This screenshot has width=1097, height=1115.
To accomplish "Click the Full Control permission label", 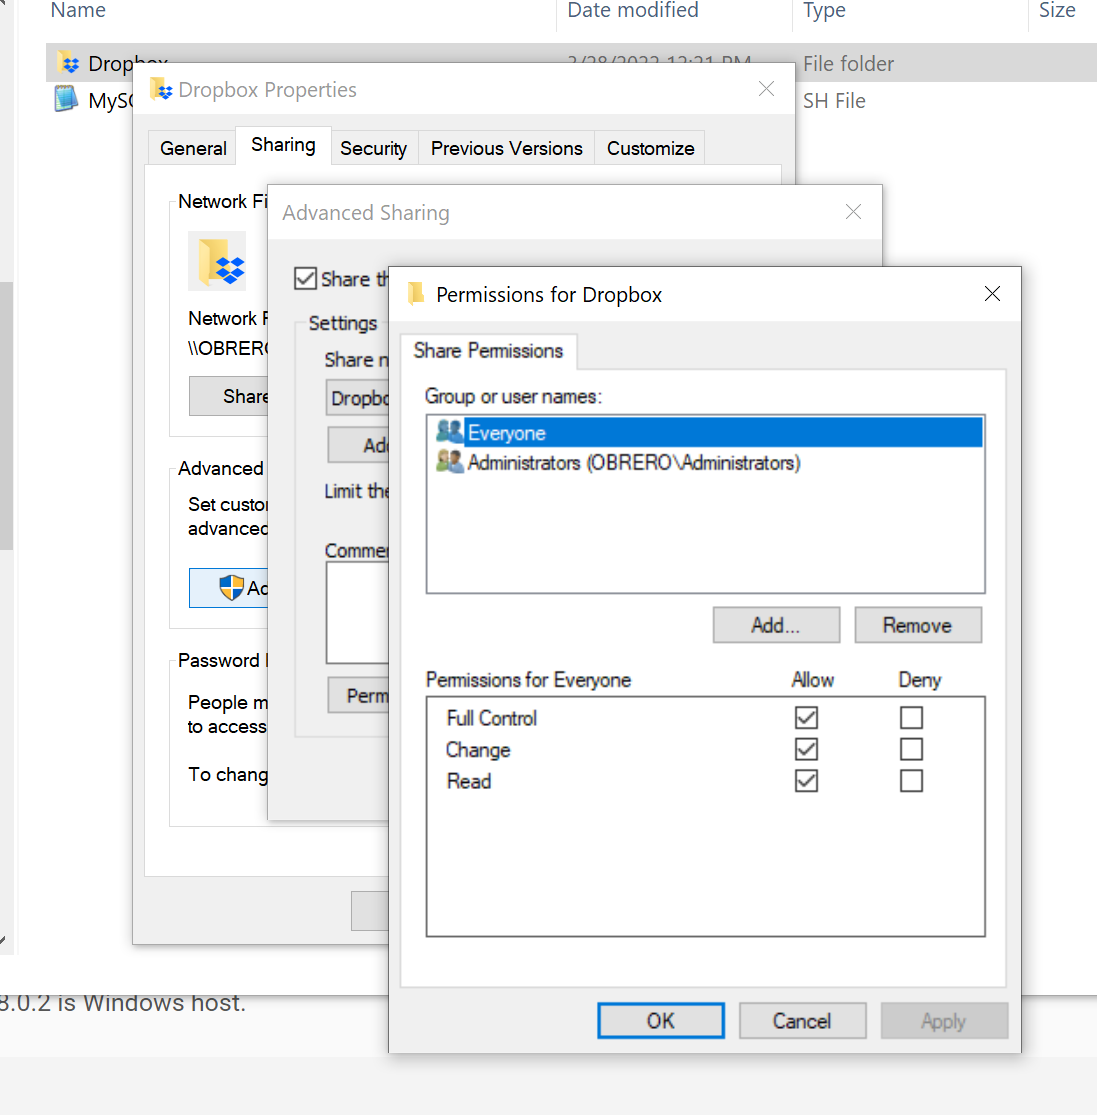I will pos(492,718).
